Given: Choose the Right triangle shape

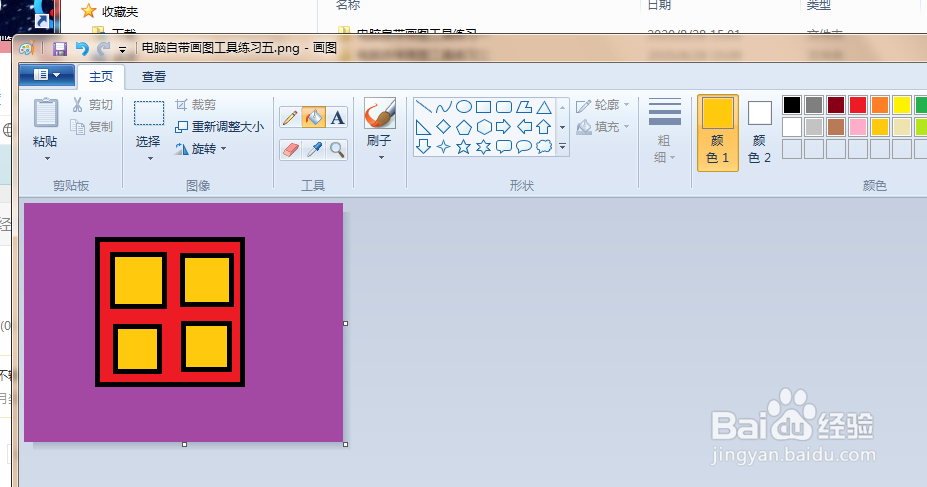Looking at the screenshot, I should tap(423, 127).
